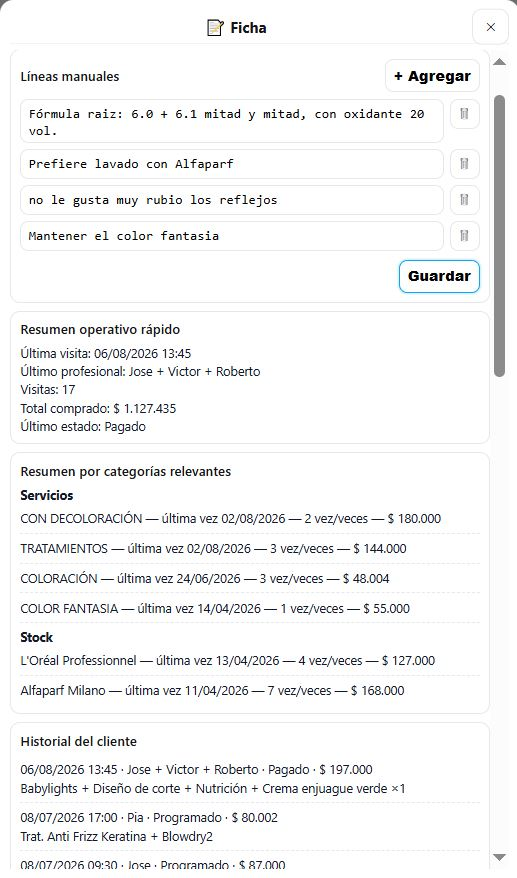Image resolution: width=517 pixels, height=878 pixels.
Task: Click the 'COLOR FANTASIA' service row
Action: (250, 609)
